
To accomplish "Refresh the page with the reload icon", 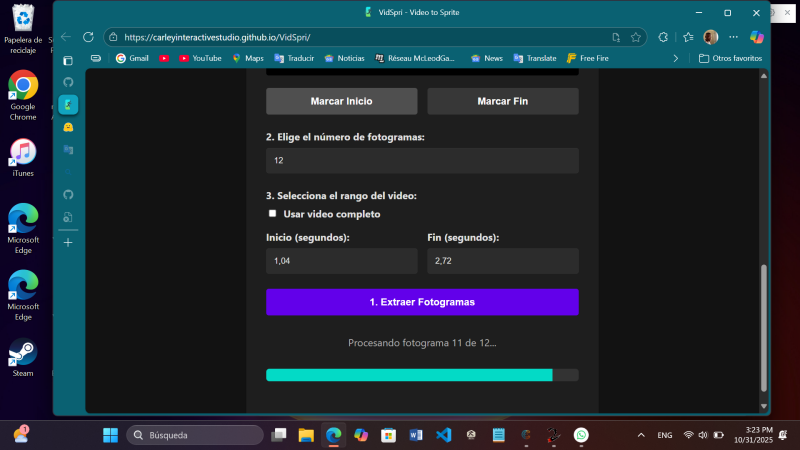I will click(x=89, y=37).
